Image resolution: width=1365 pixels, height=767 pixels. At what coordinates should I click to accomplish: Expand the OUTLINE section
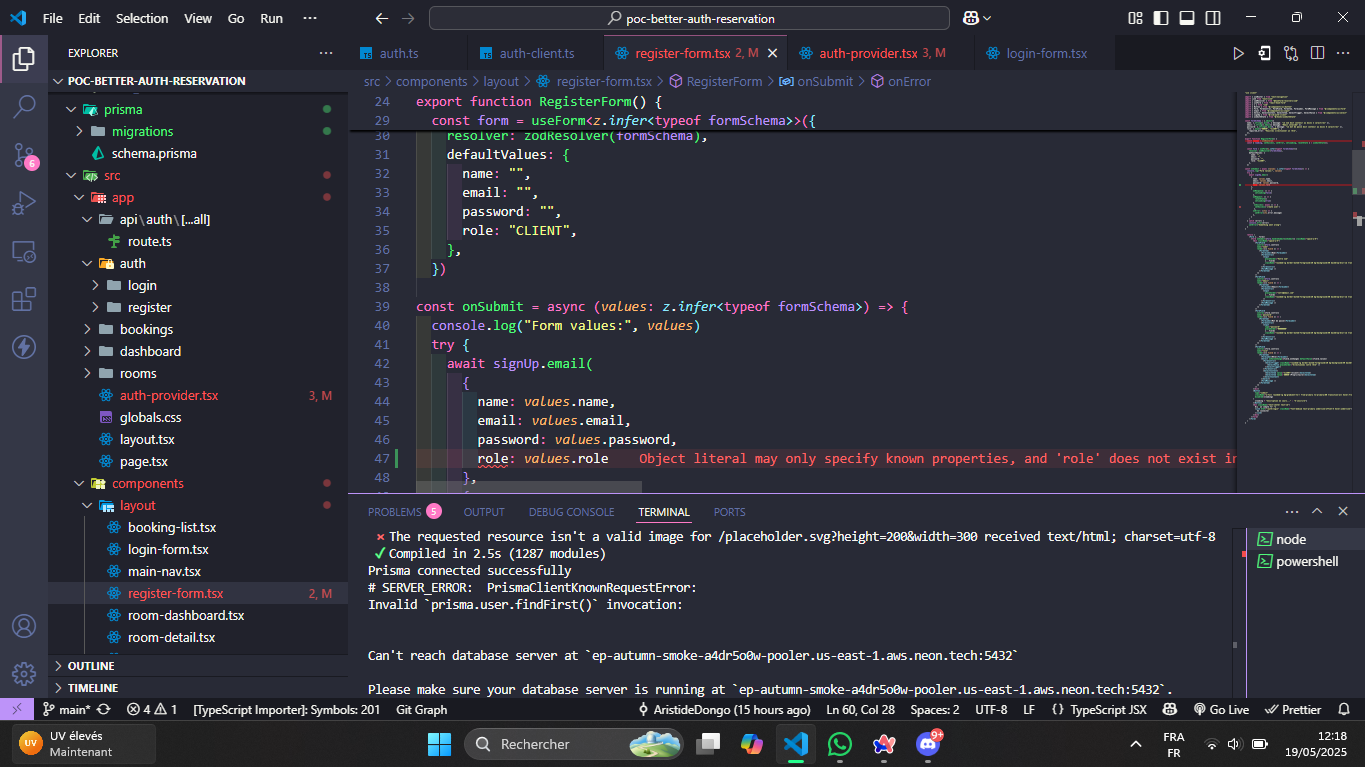(91, 666)
